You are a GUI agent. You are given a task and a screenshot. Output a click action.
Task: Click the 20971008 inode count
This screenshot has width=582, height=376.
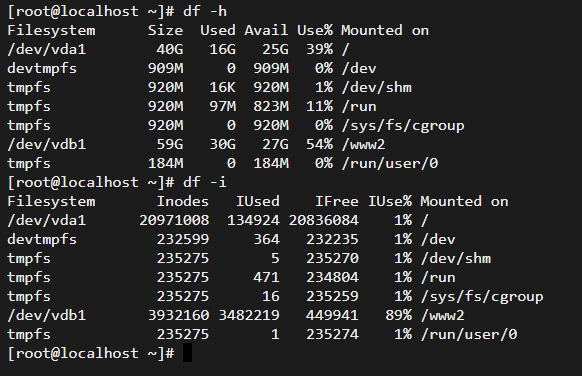(x=174, y=220)
